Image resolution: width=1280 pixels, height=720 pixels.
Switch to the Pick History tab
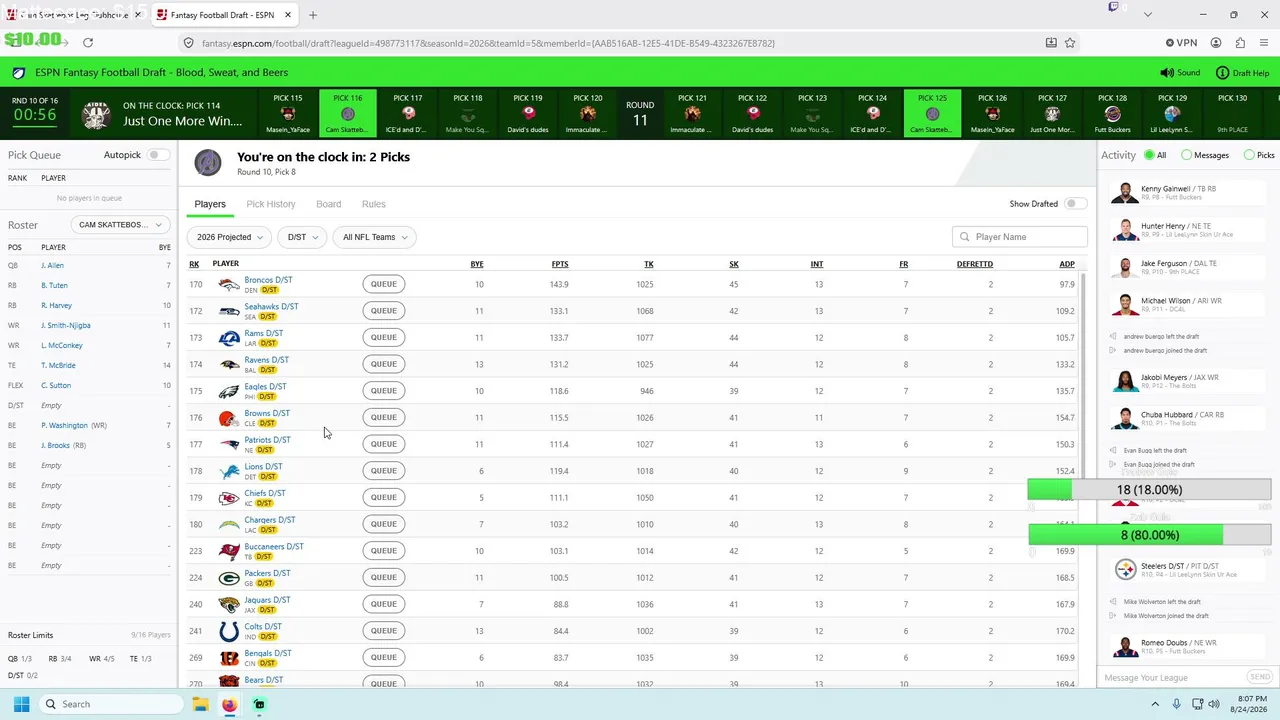[271, 204]
